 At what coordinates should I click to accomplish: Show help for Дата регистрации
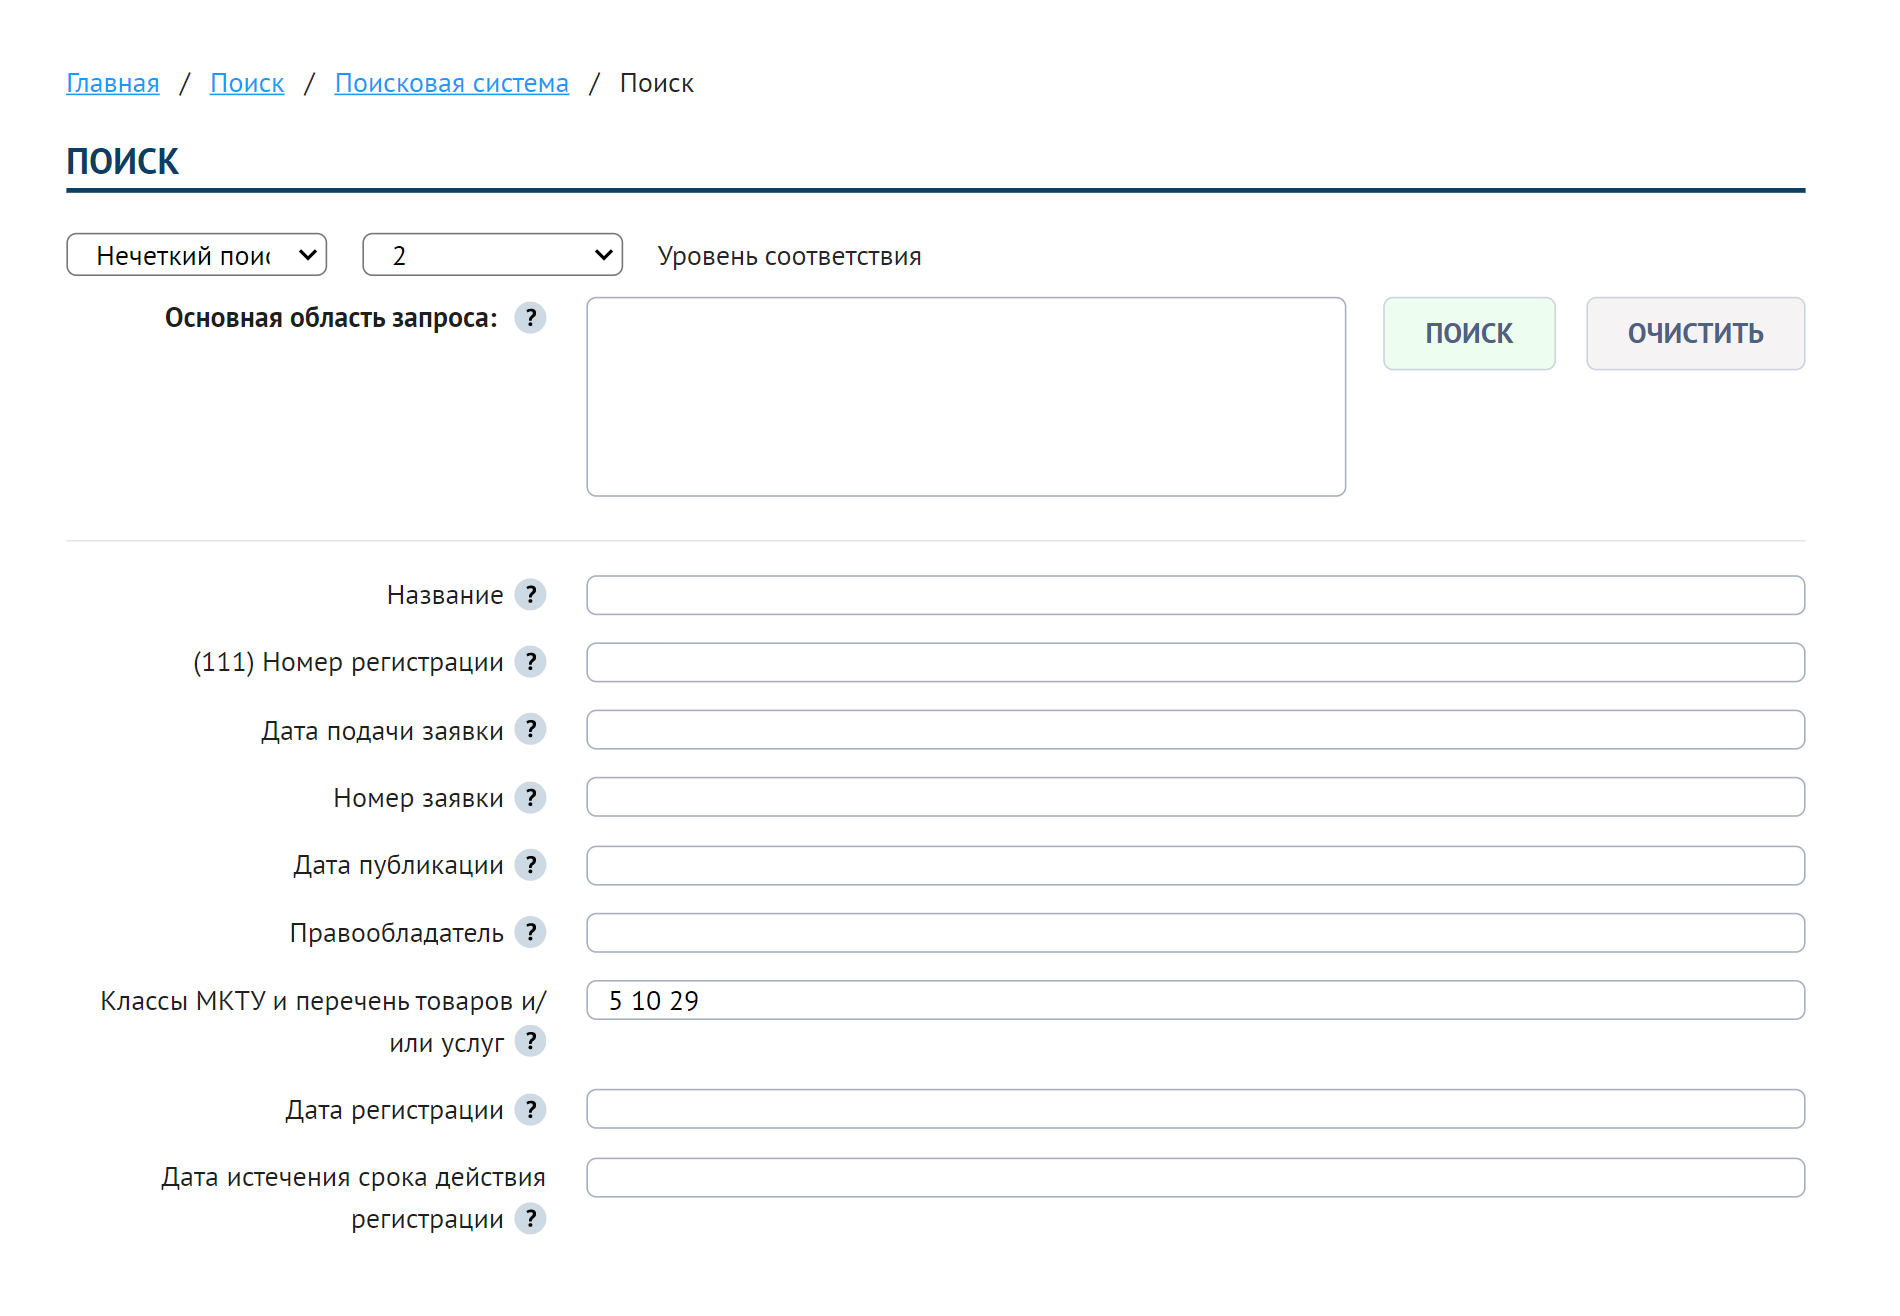[x=530, y=1110]
